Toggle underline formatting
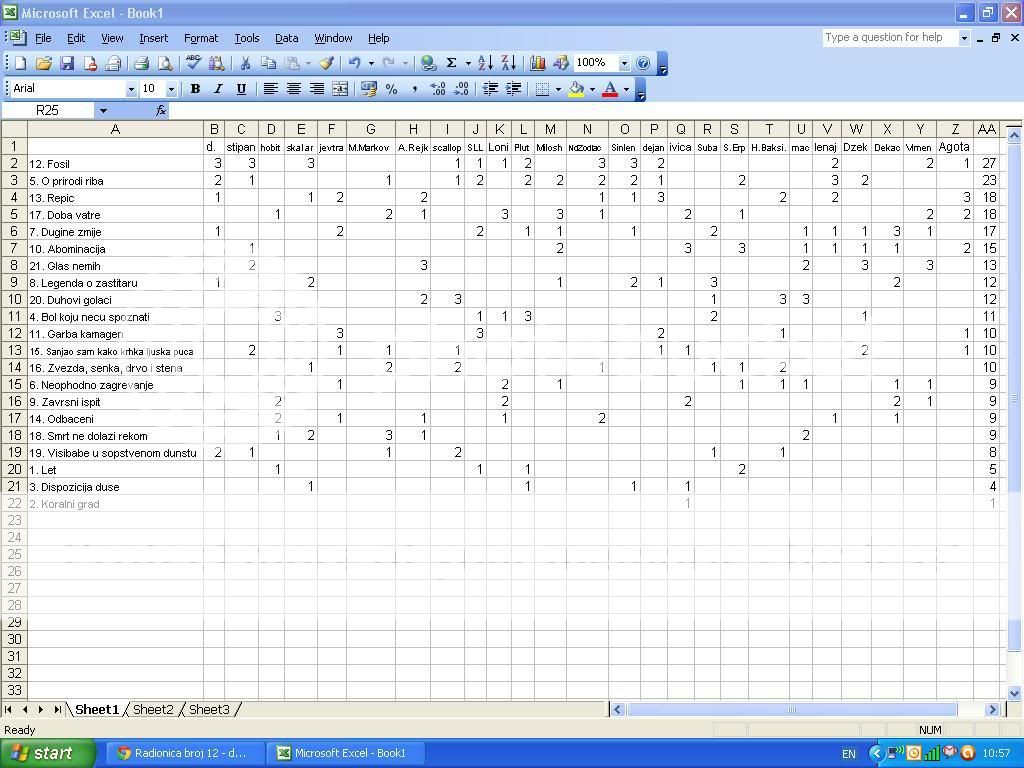The image size is (1024, 768). 241,89
